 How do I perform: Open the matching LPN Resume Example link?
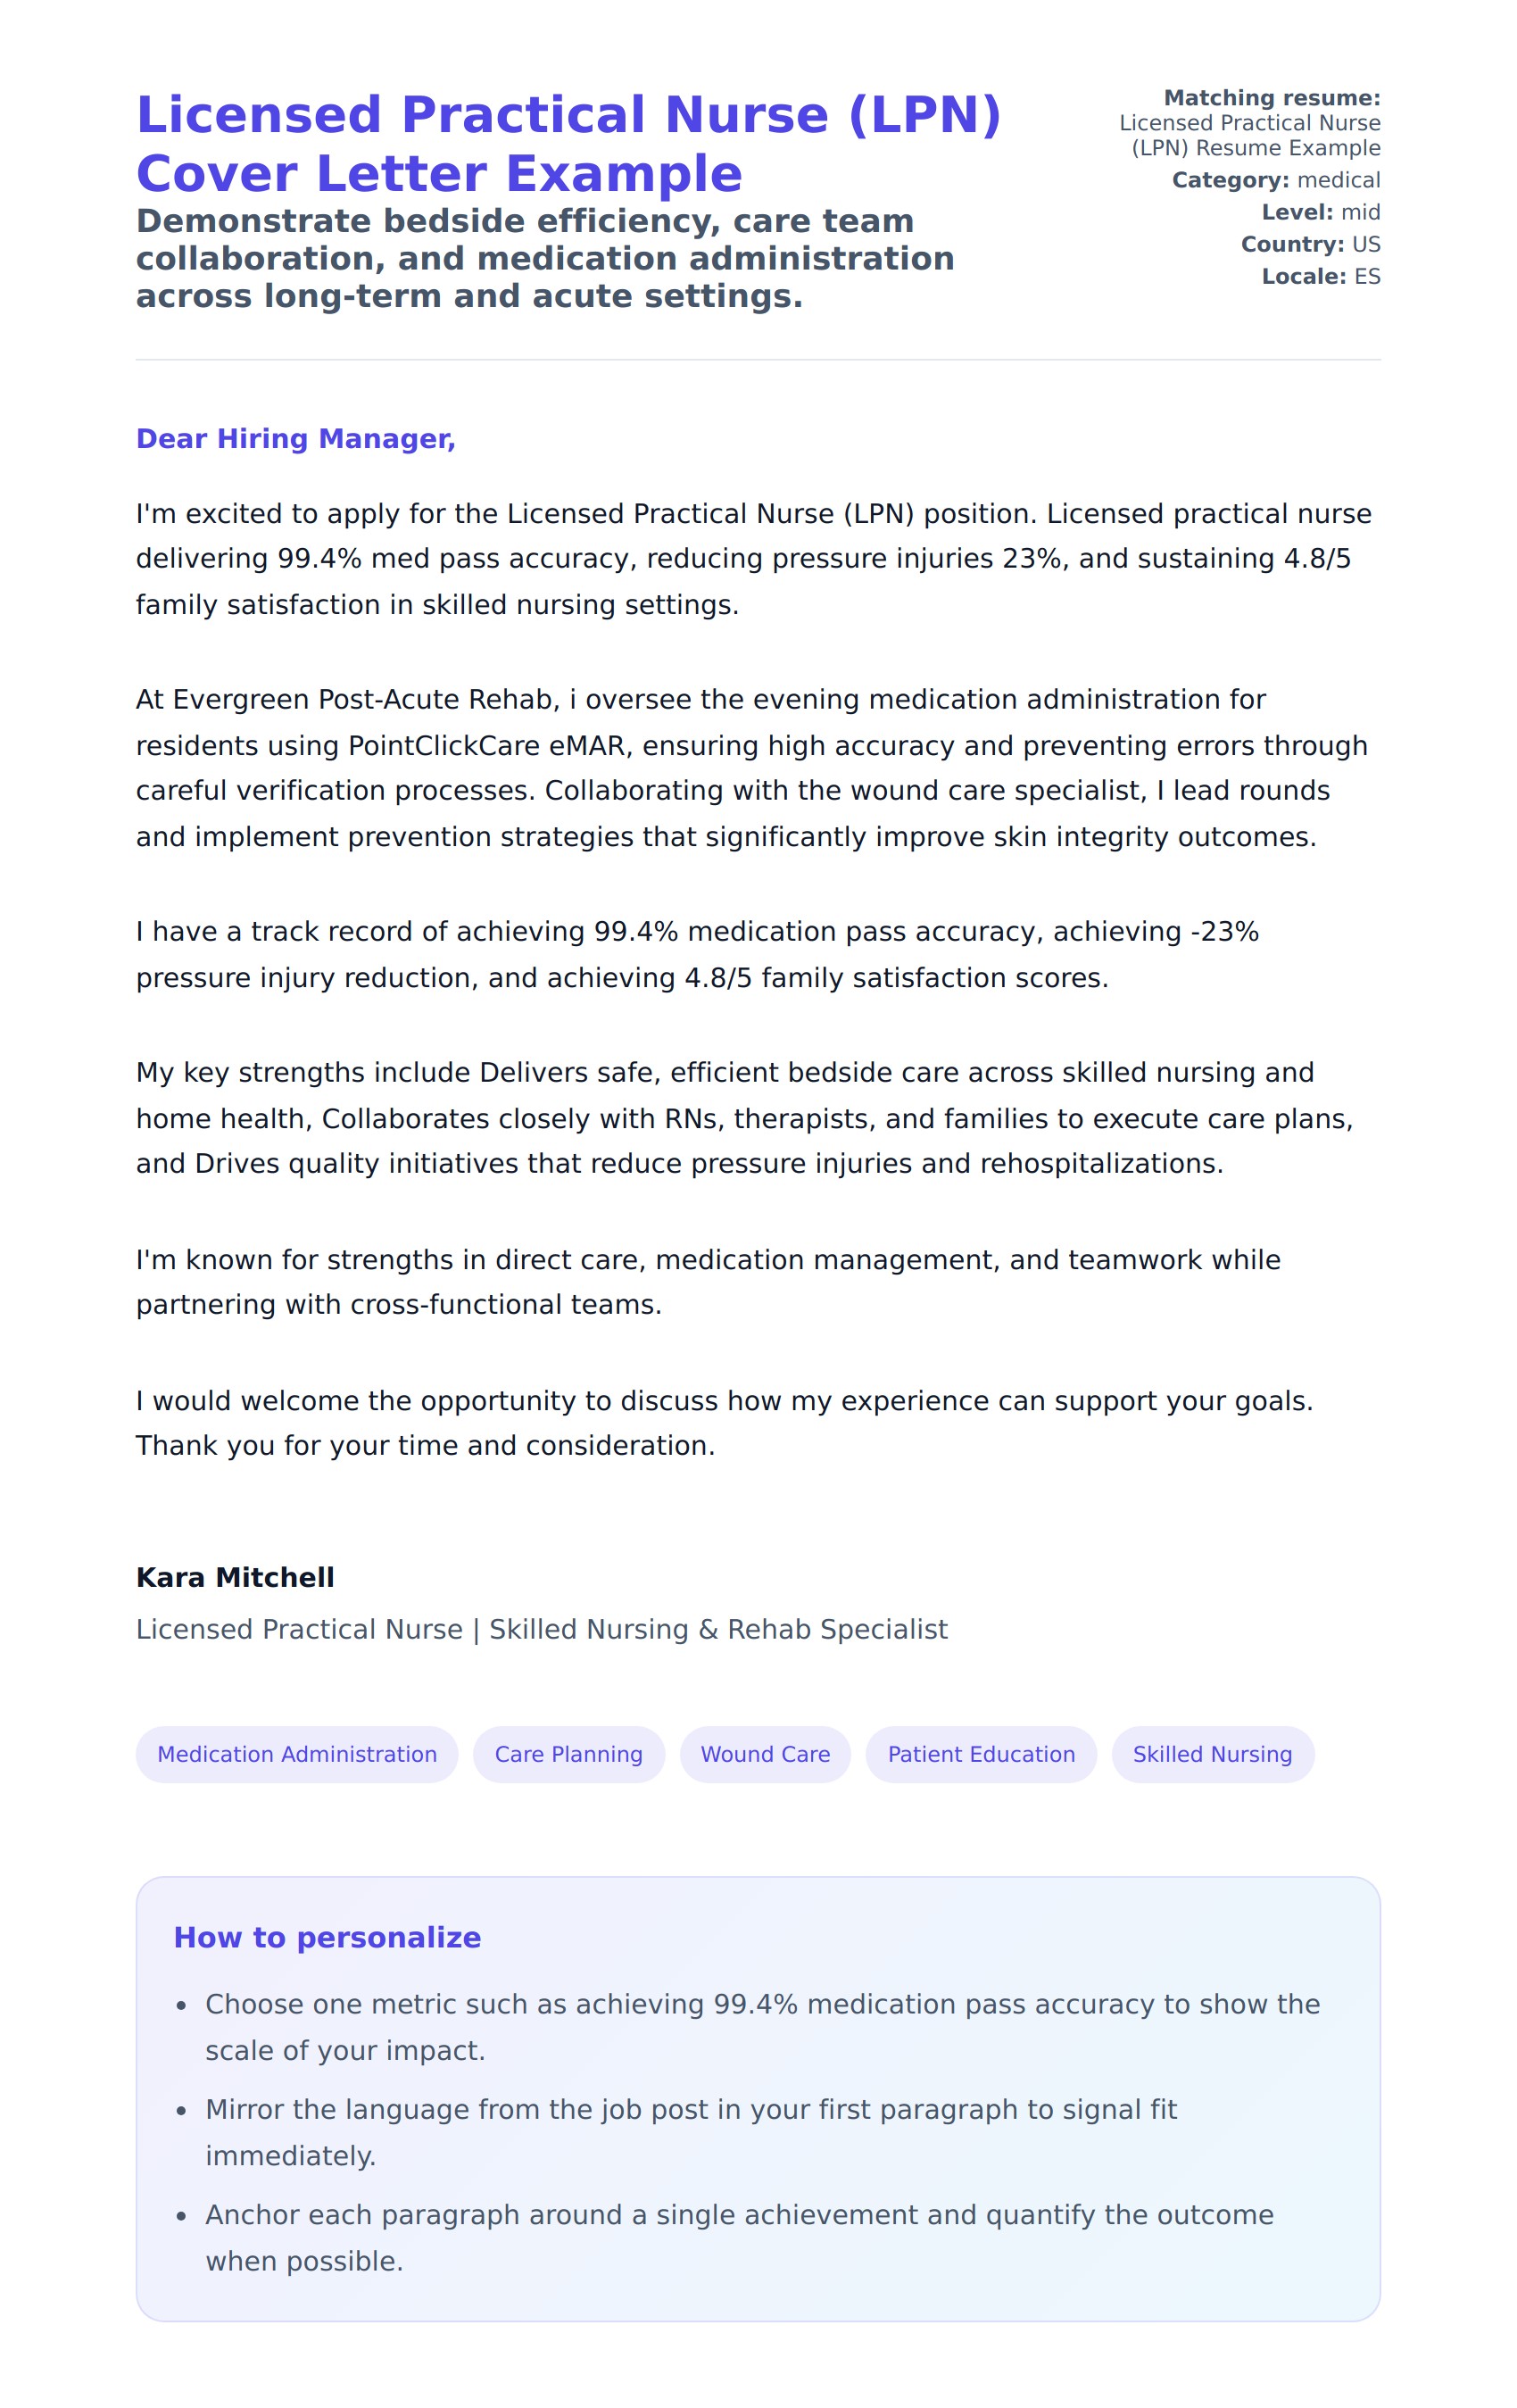pos(1249,136)
